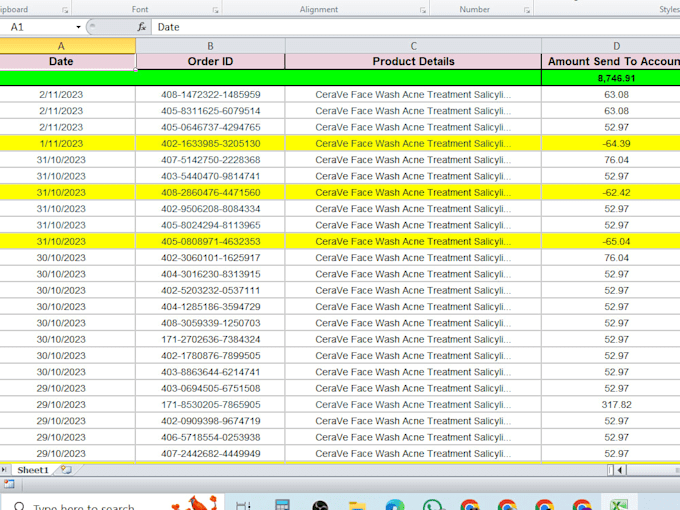This screenshot has width=680, height=510.
Task: Select highlighted order ID 402-1633985-3205130
Action: tap(210, 144)
